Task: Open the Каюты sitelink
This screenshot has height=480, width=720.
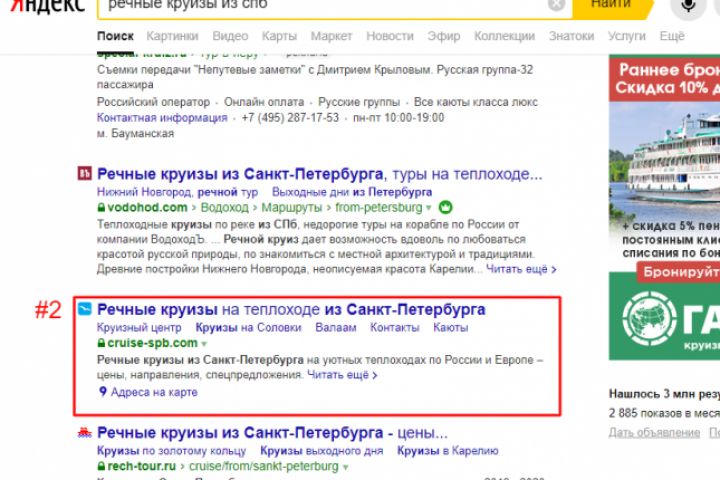Action: pyautogui.click(x=450, y=328)
